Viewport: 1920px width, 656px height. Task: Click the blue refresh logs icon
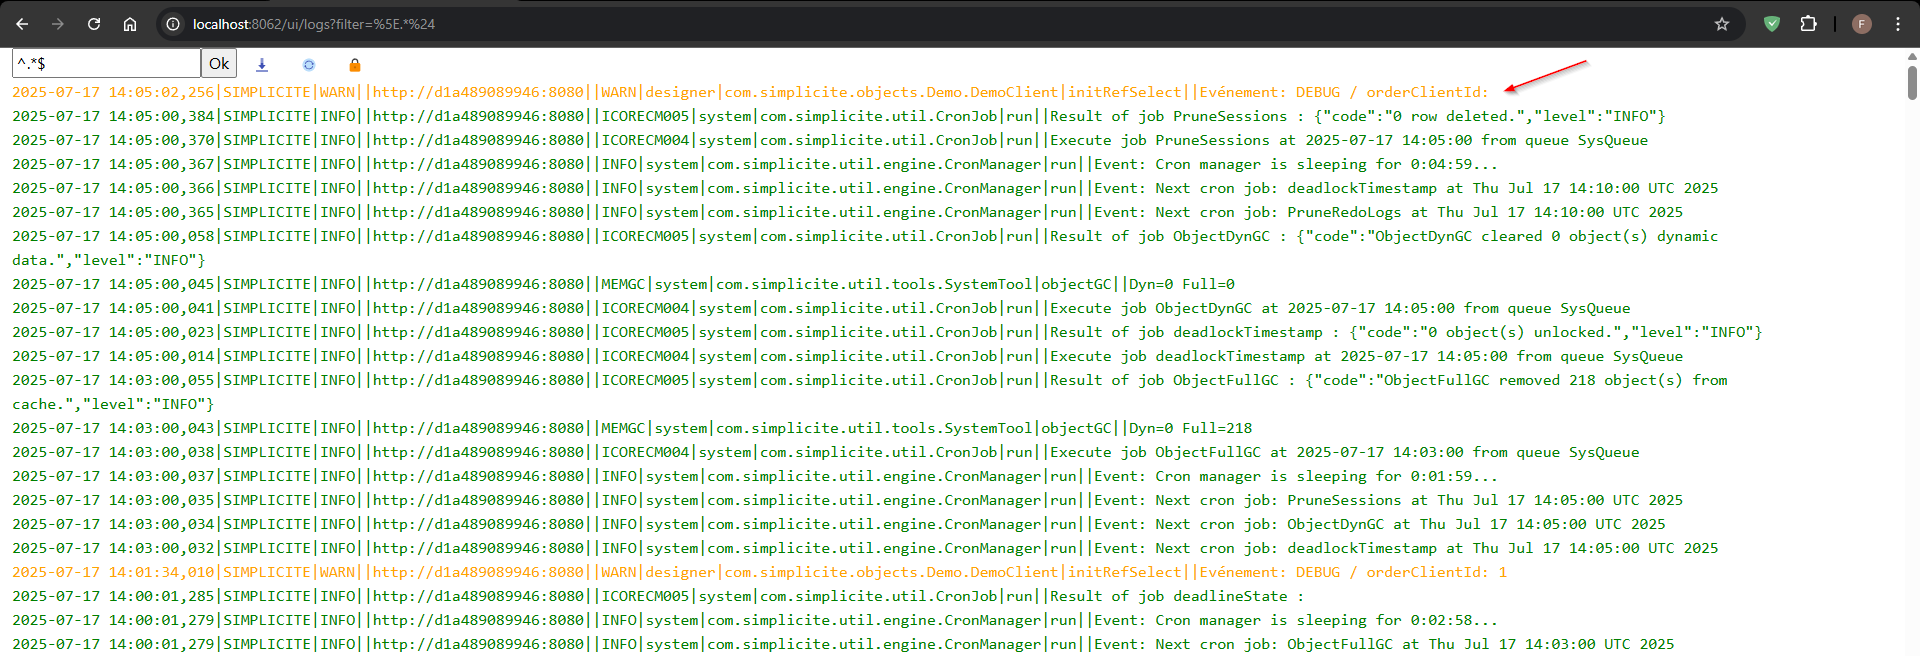(309, 64)
